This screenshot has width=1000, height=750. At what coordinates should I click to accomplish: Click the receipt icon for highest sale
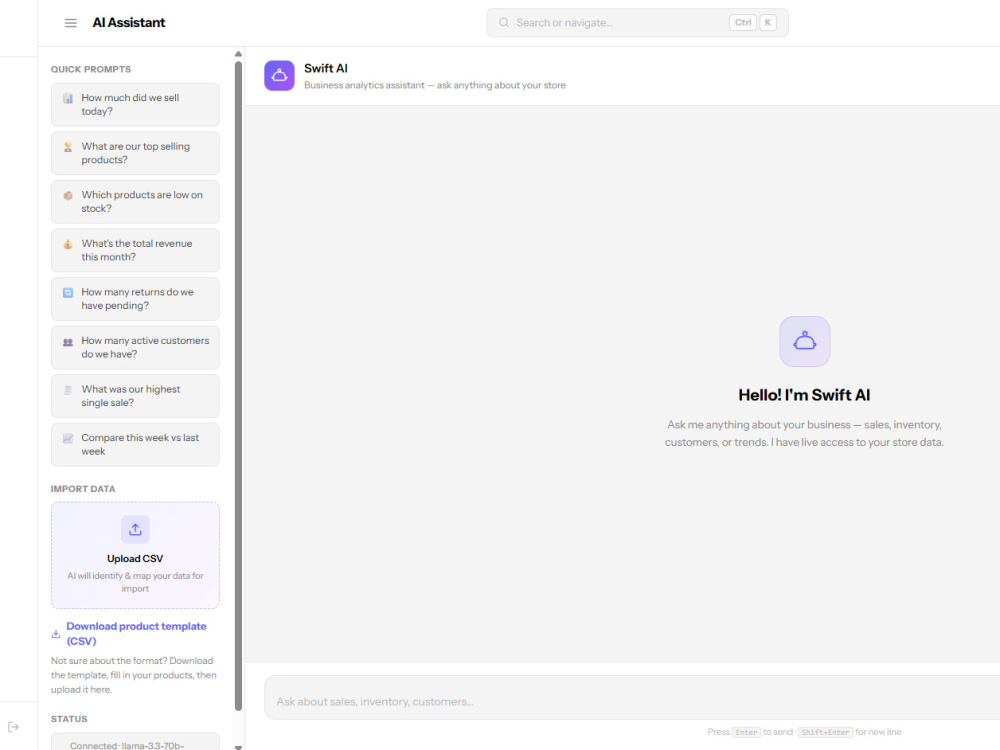(68, 390)
